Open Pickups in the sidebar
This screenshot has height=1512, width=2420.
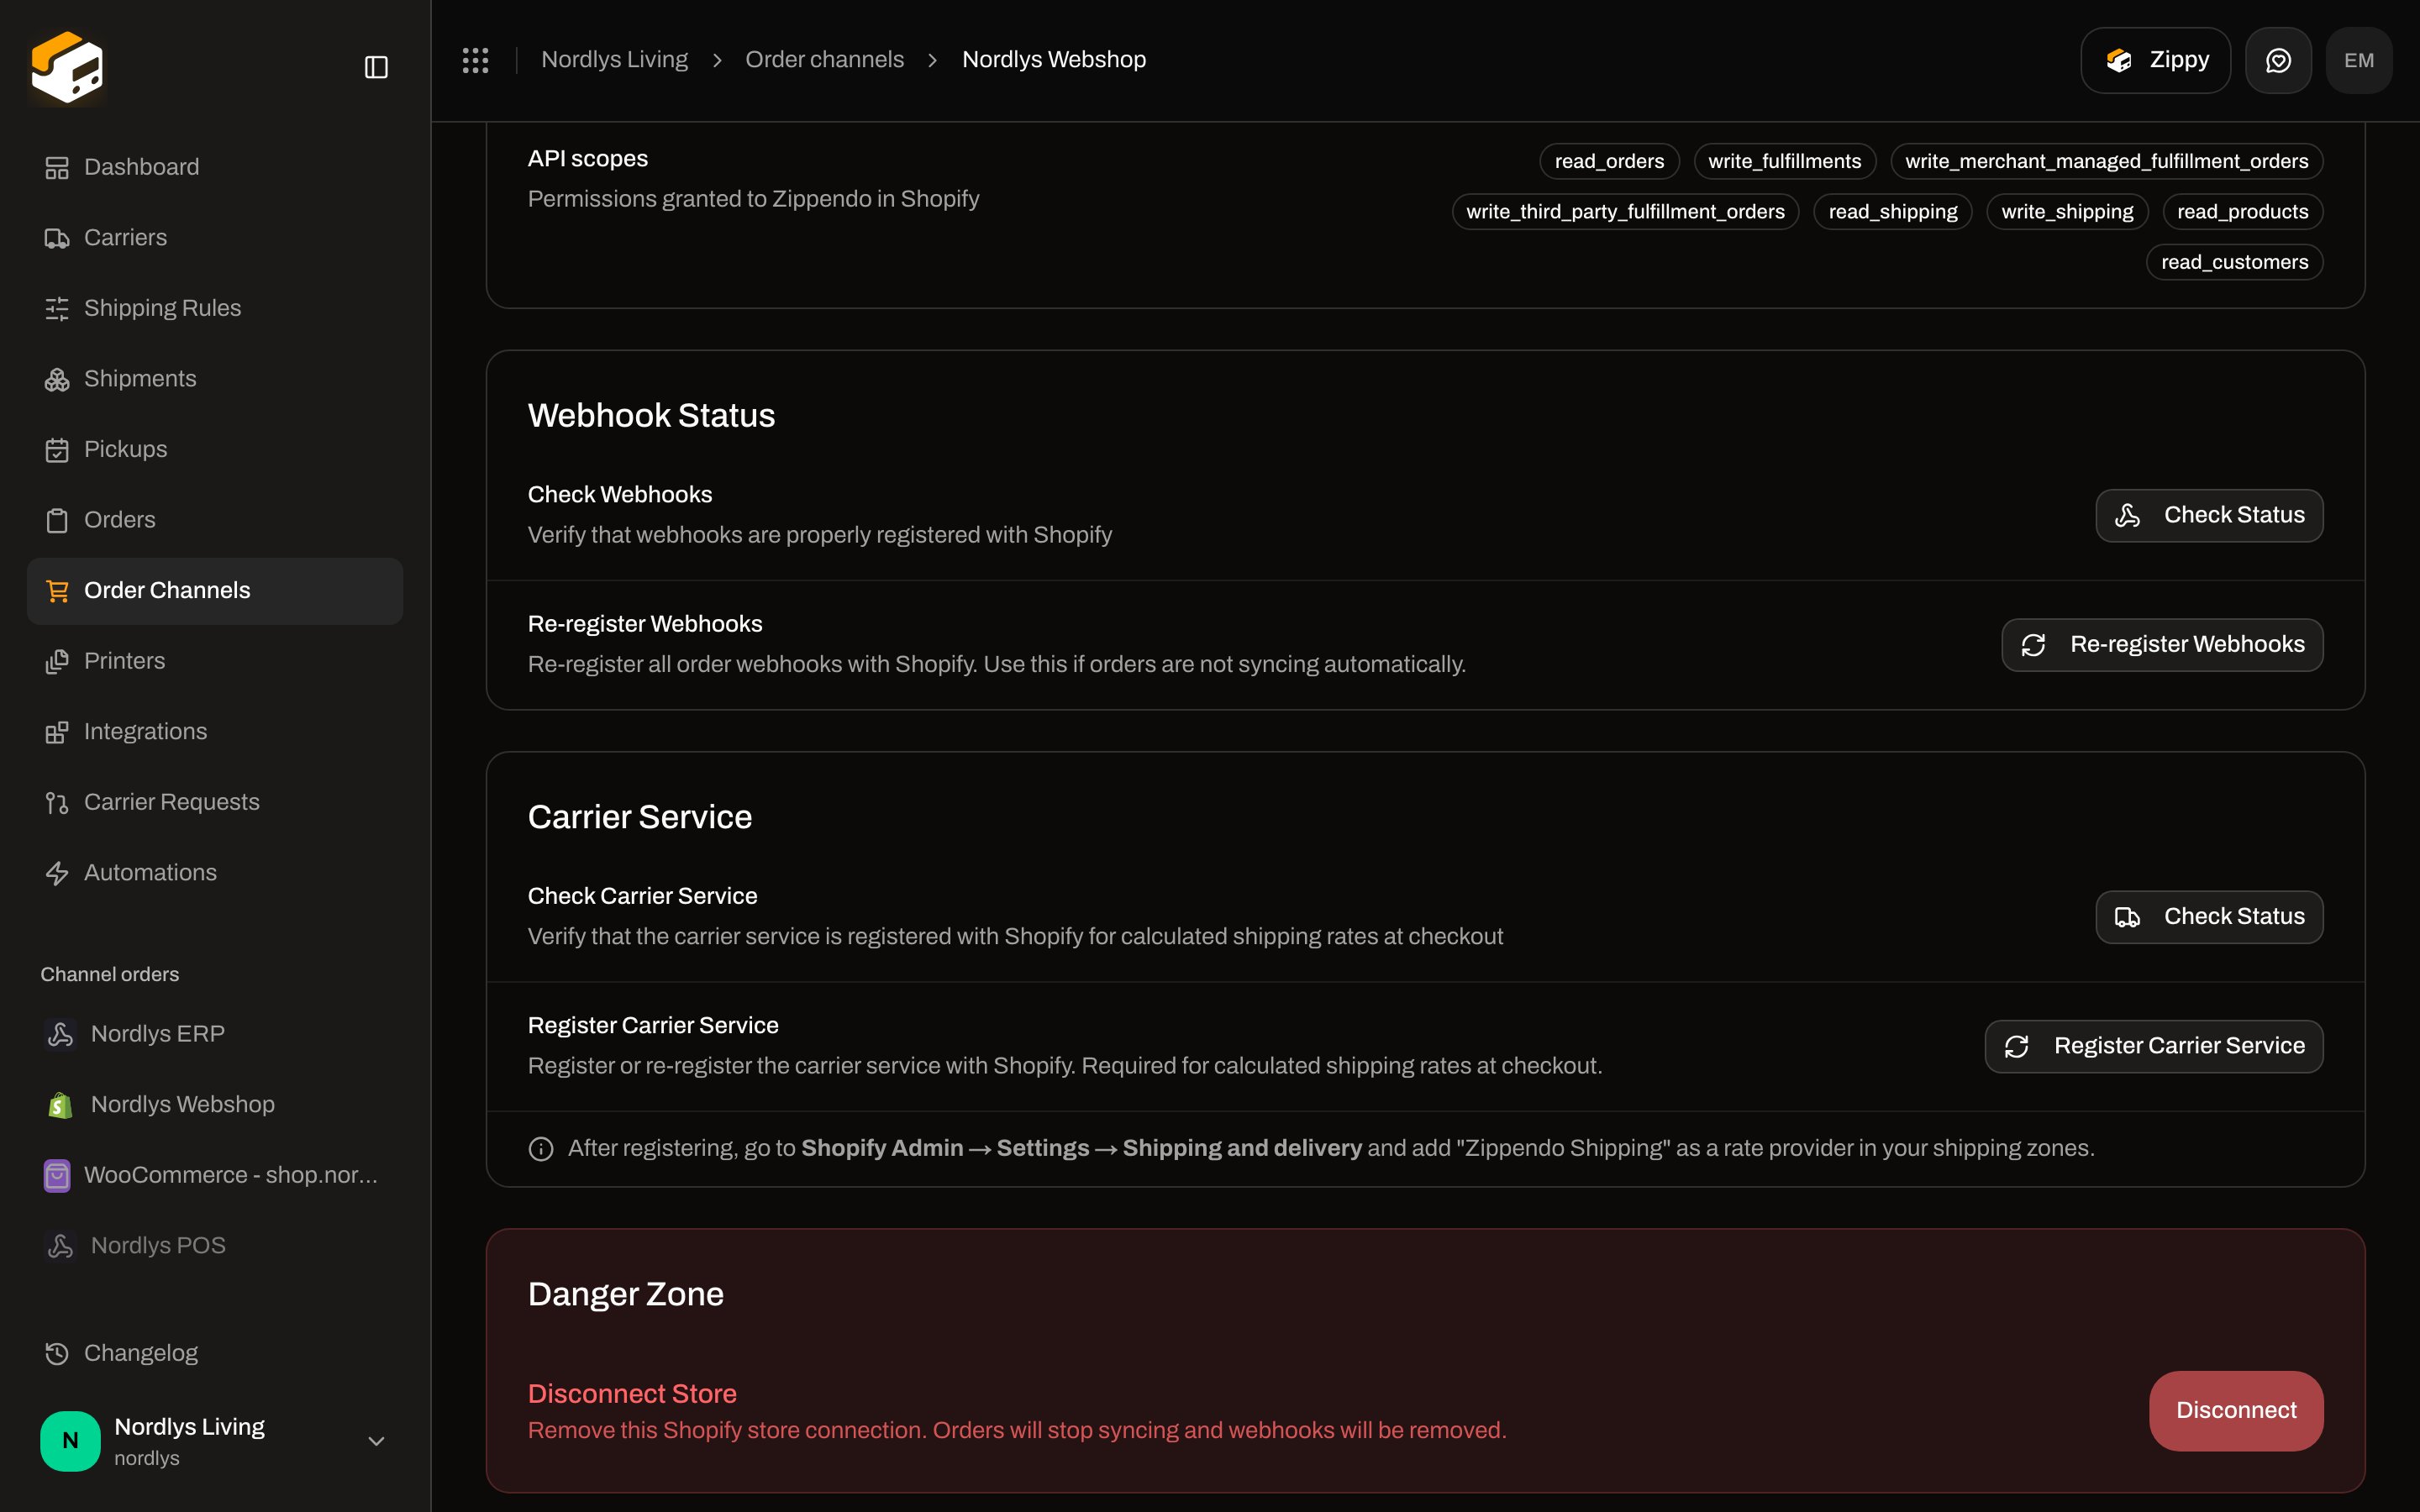point(215,449)
